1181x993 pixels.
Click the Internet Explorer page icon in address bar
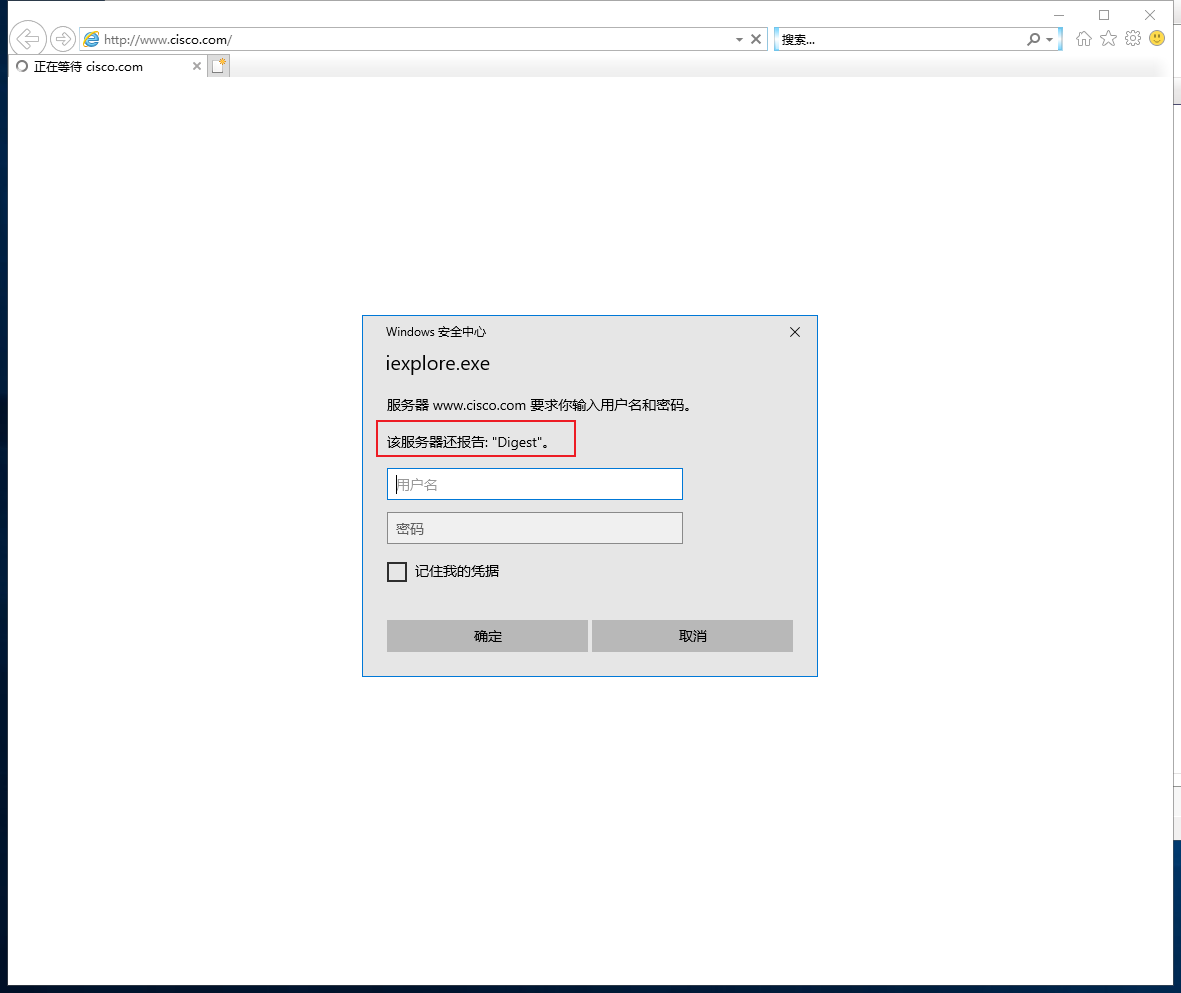pos(91,39)
